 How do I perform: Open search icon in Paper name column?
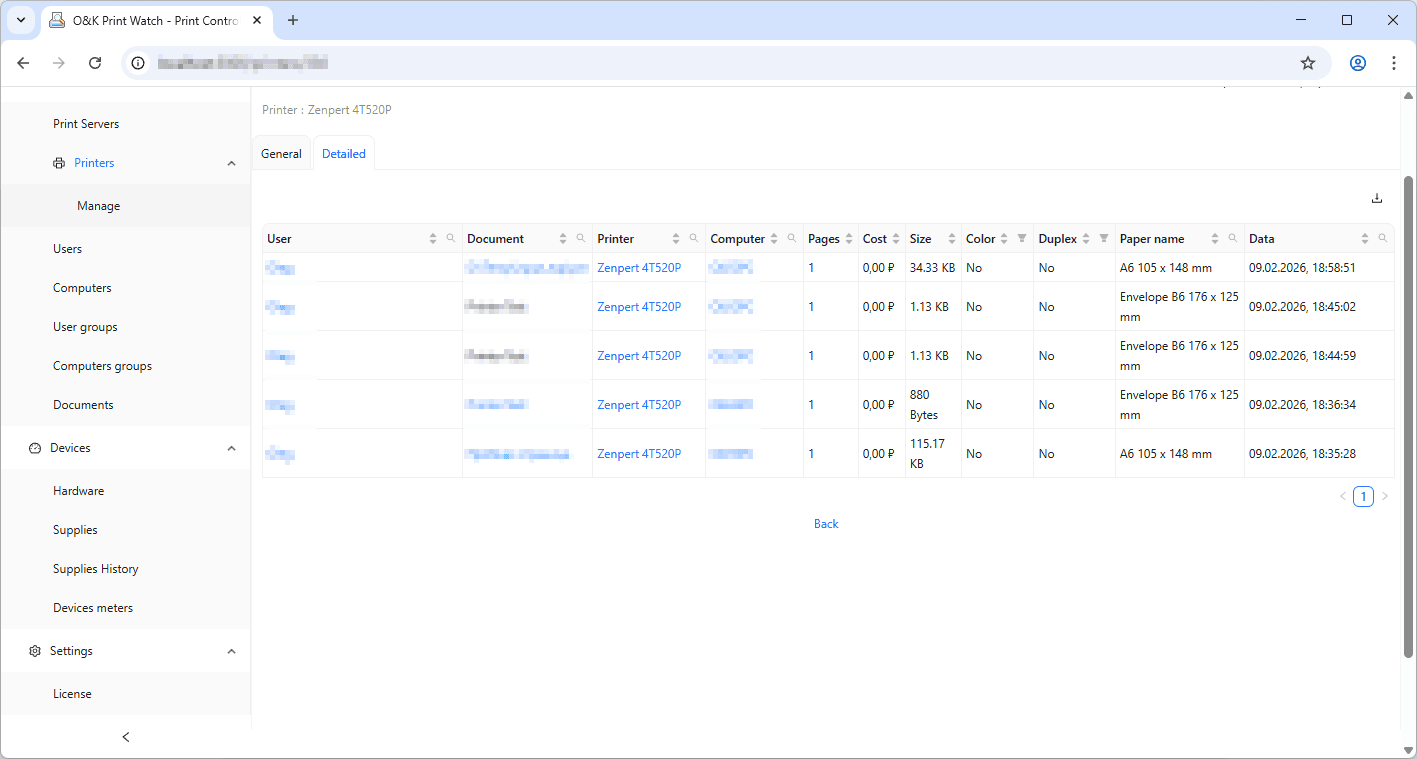point(1232,238)
